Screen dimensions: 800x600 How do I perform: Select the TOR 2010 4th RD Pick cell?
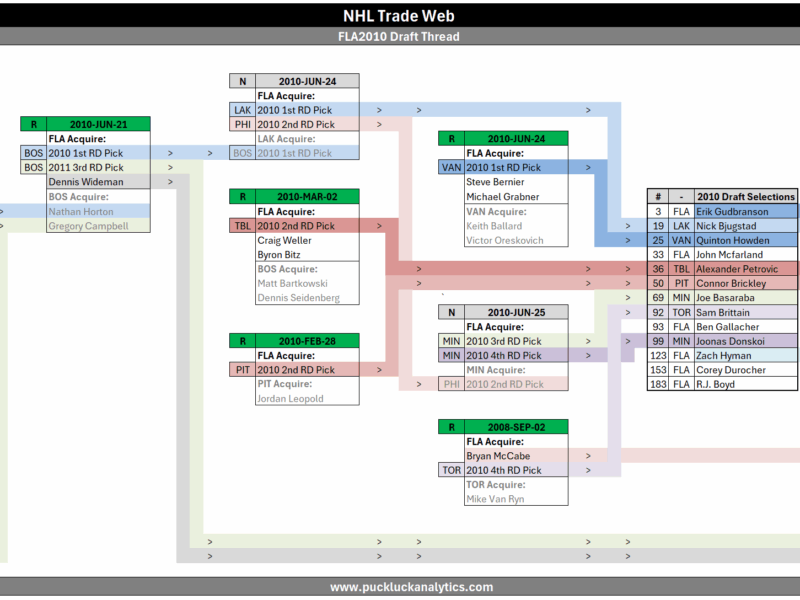(x=516, y=470)
